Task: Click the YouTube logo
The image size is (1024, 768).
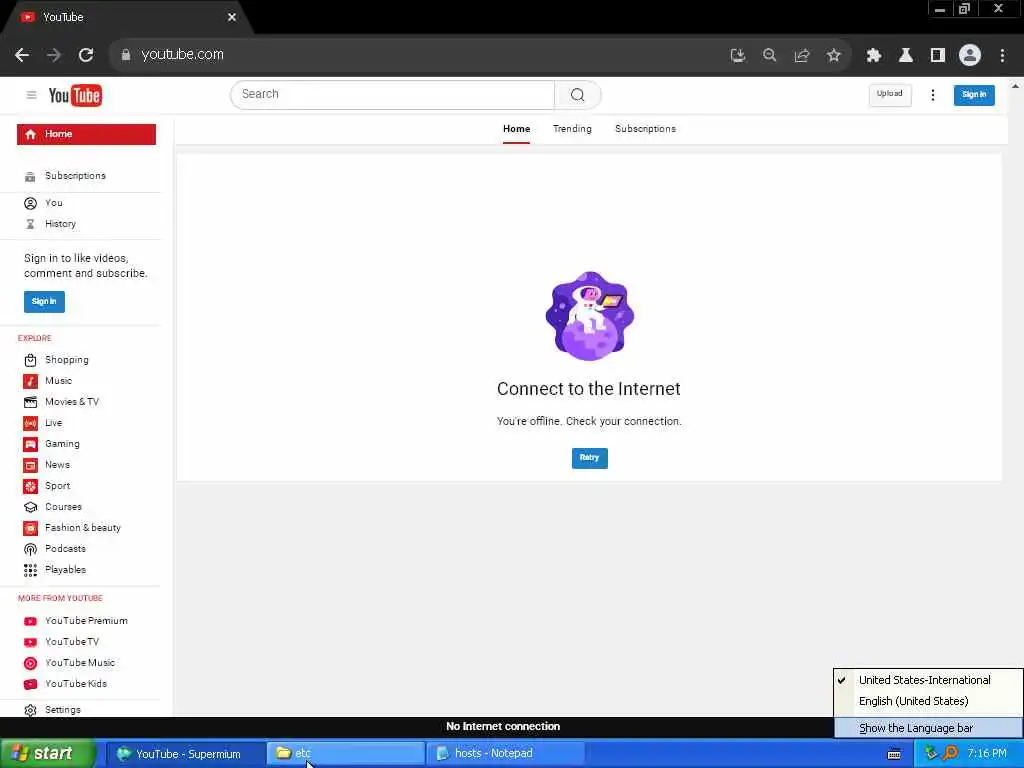Action: point(75,95)
